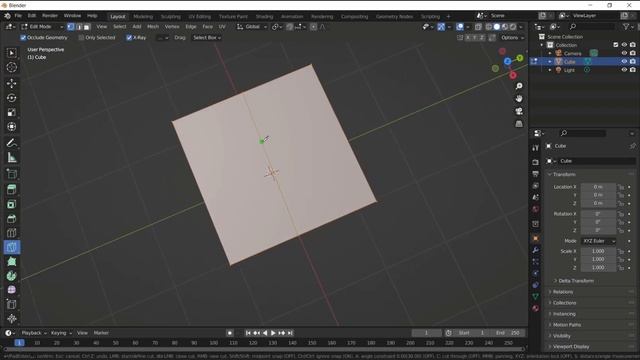Select the Poly Build tool
The image size is (640, 360).
coord(11,262)
